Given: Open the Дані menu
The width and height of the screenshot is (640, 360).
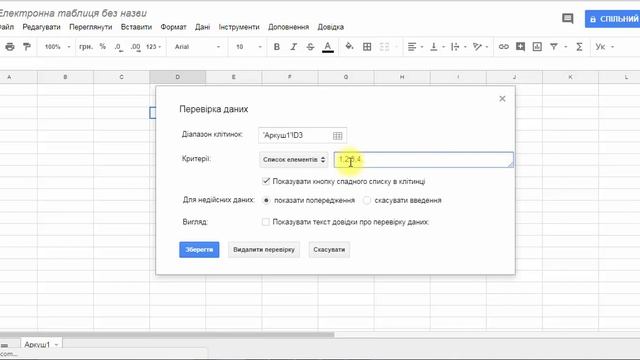Looking at the screenshot, I should (x=202, y=27).
